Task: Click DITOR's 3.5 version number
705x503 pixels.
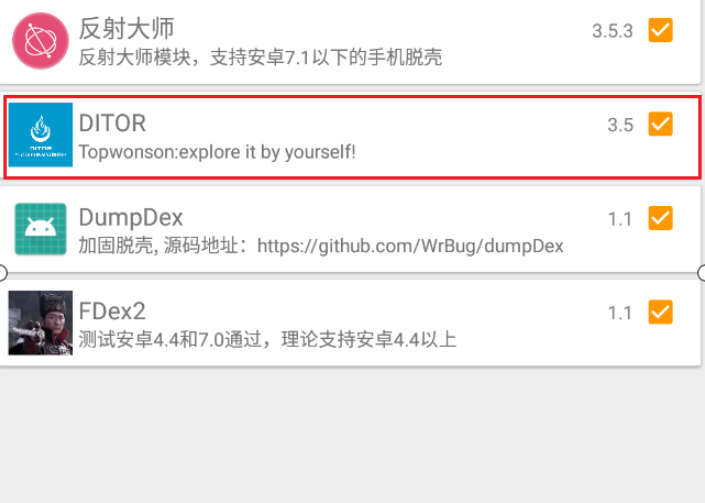Action: [620, 125]
